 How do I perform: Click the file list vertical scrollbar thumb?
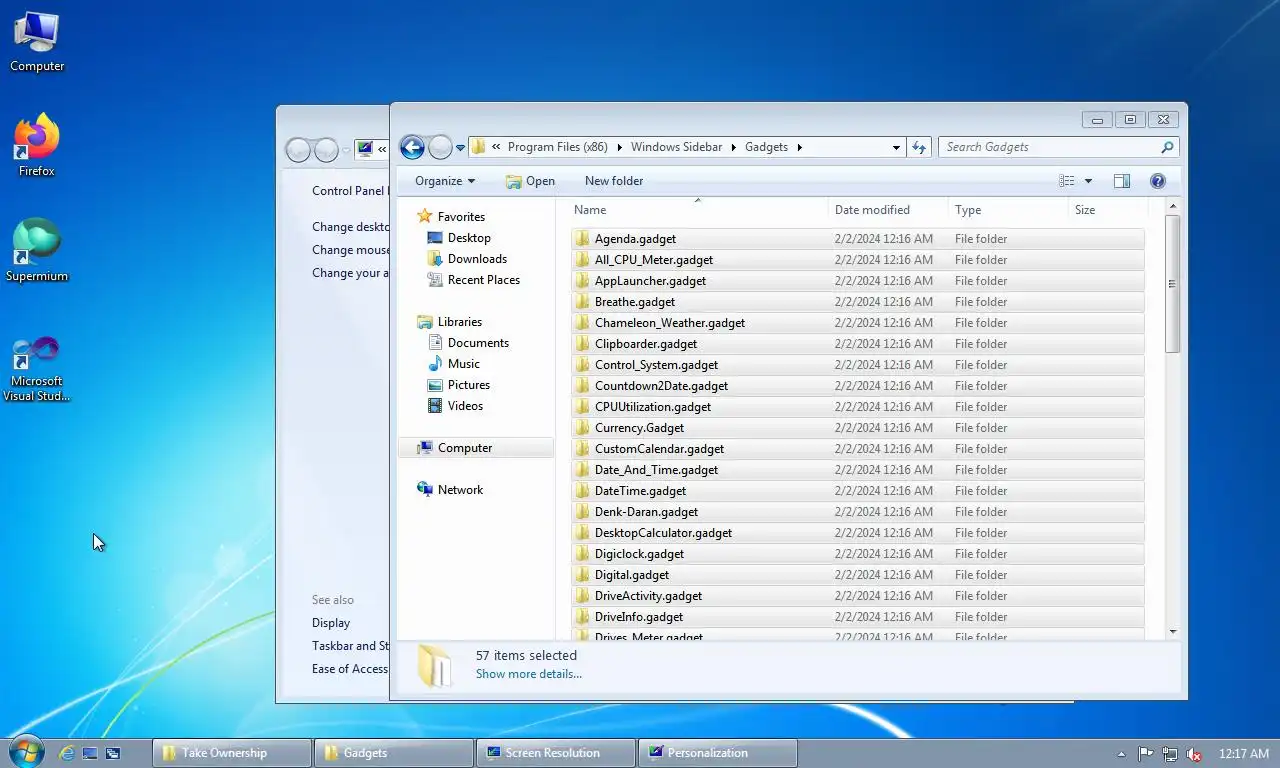click(1173, 284)
